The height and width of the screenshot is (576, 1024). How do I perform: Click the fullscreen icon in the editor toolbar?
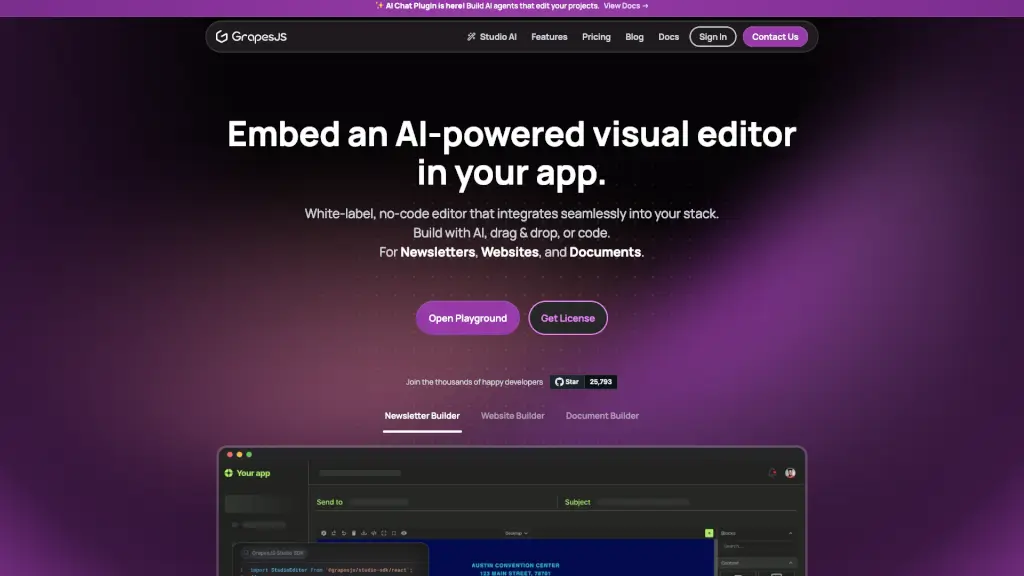pyautogui.click(x=384, y=533)
